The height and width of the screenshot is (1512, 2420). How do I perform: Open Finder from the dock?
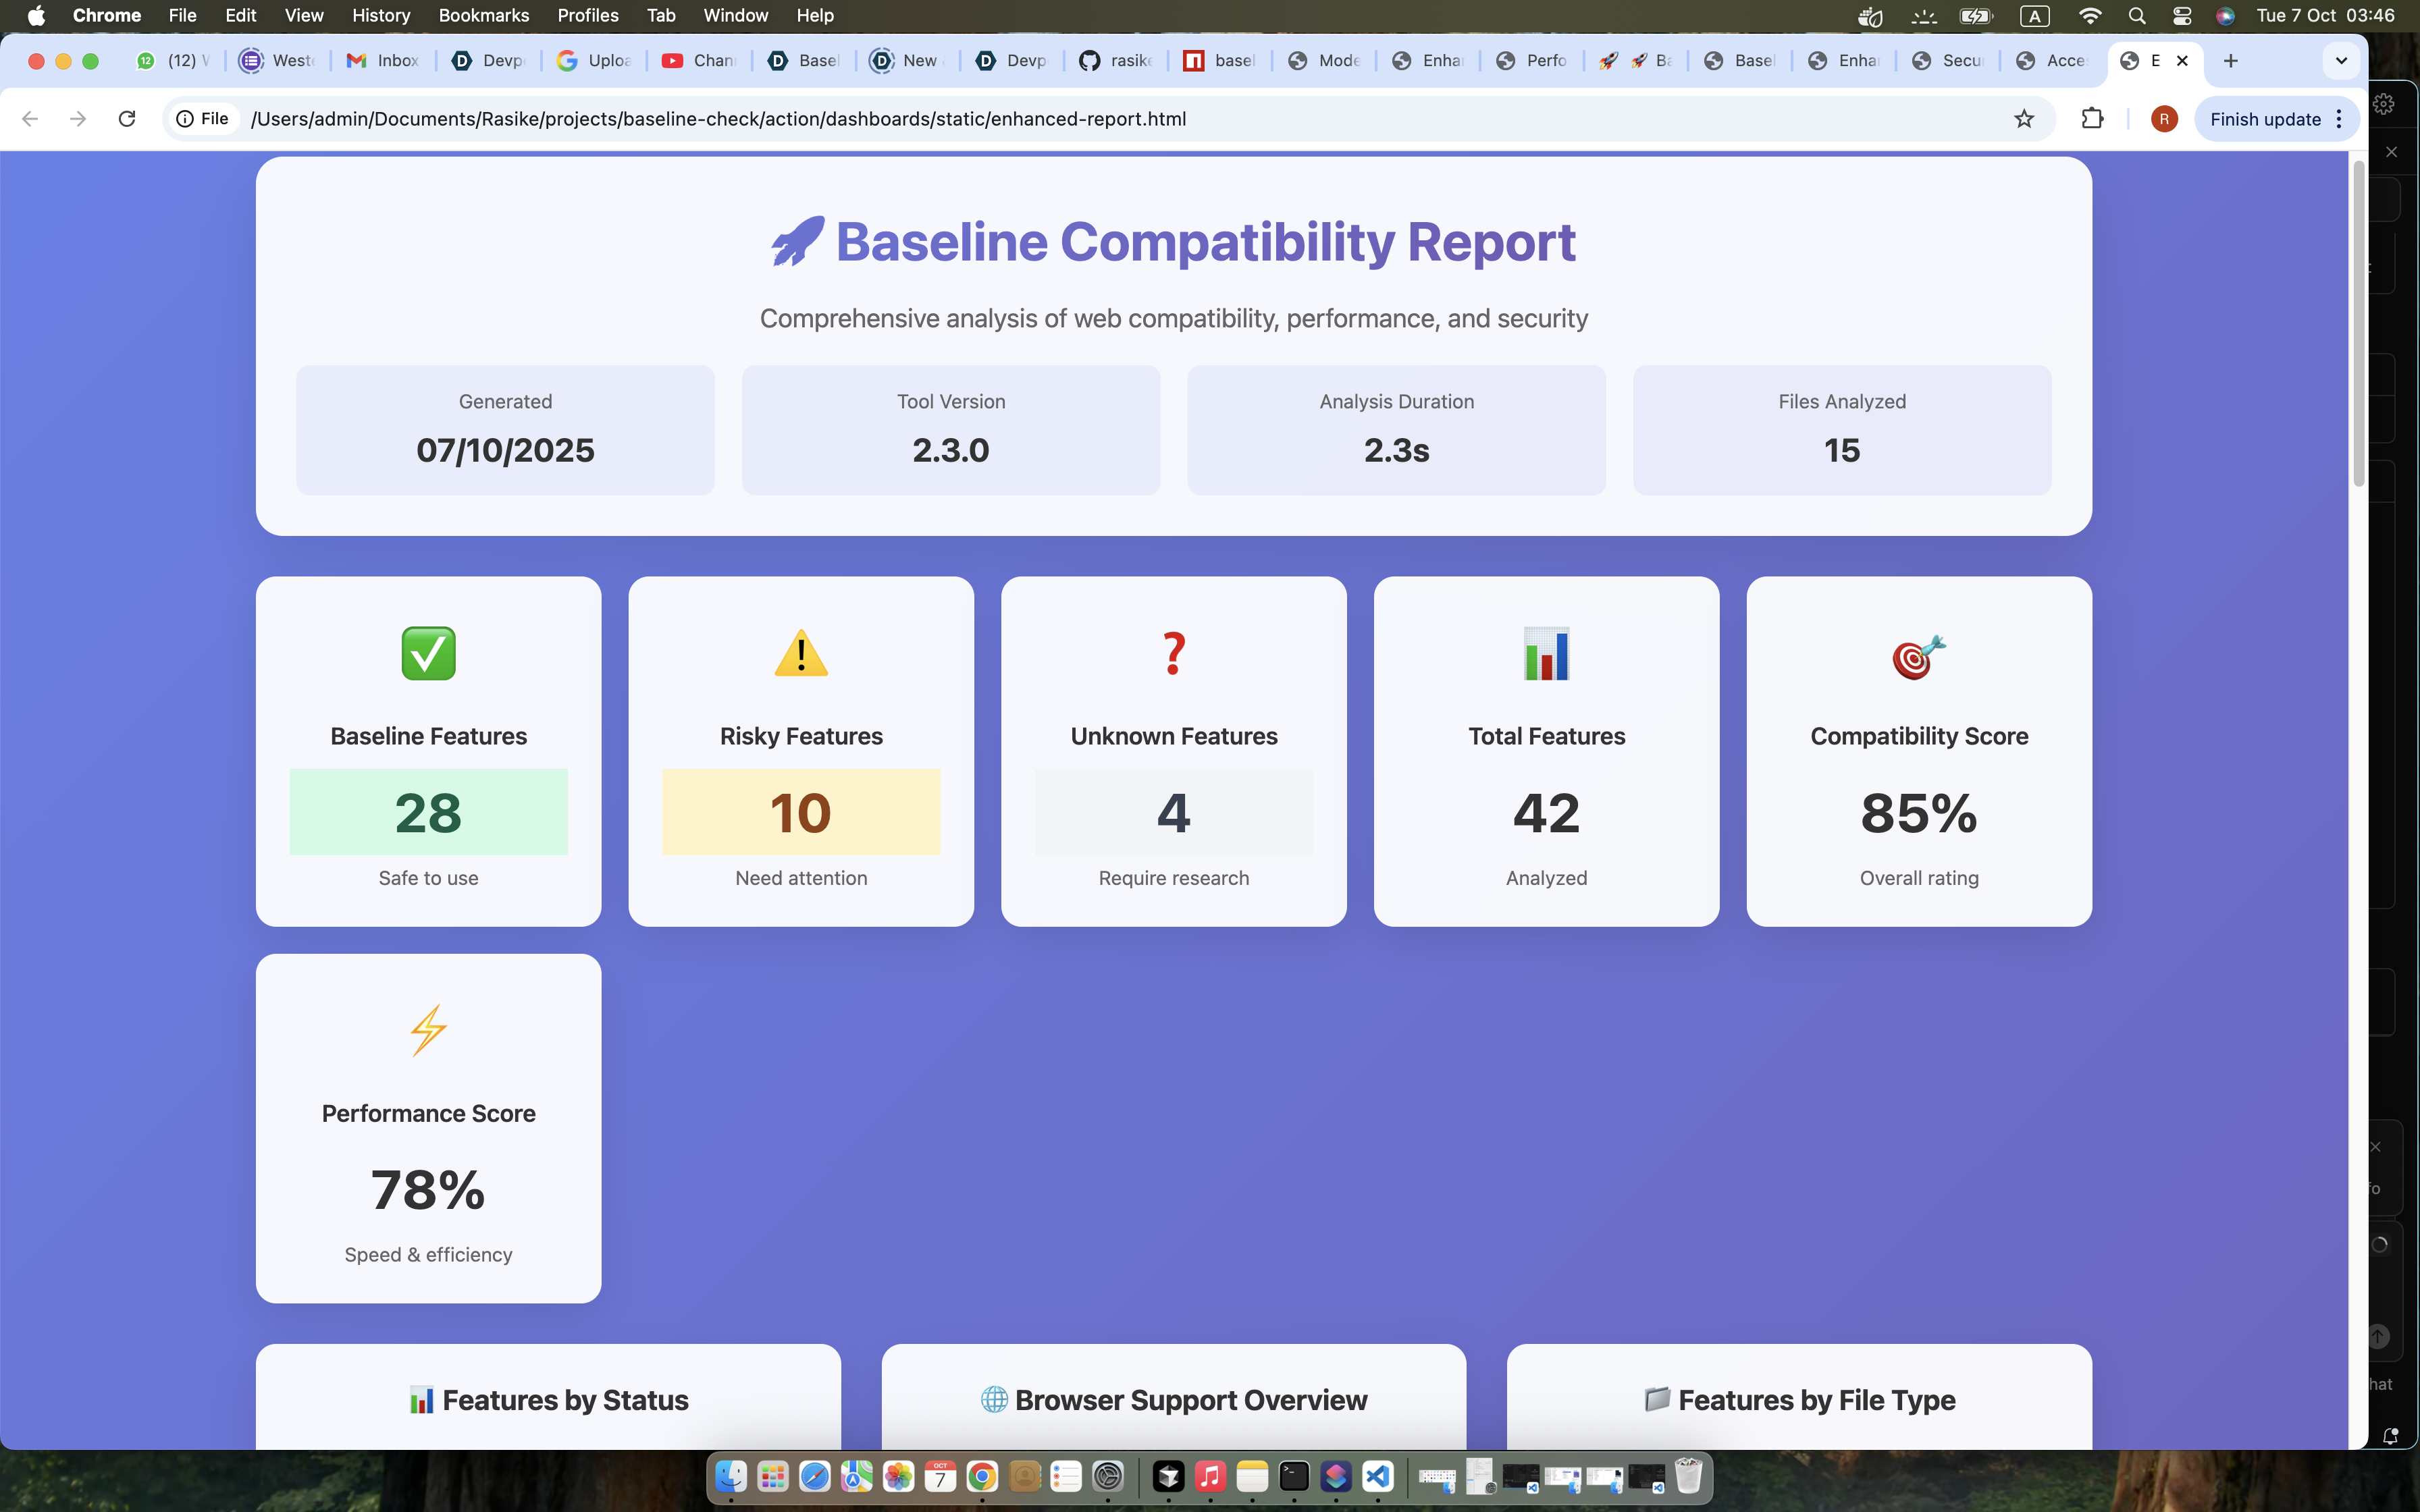(x=731, y=1476)
